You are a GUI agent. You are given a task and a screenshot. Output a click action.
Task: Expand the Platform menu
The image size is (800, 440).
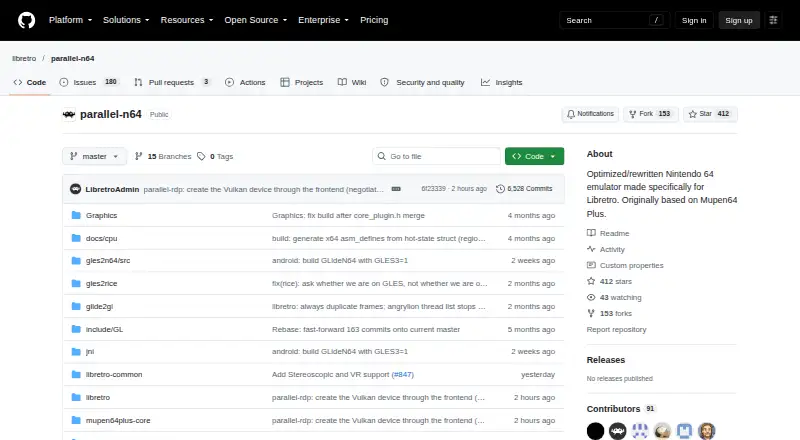pyautogui.click(x=70, y=20)
